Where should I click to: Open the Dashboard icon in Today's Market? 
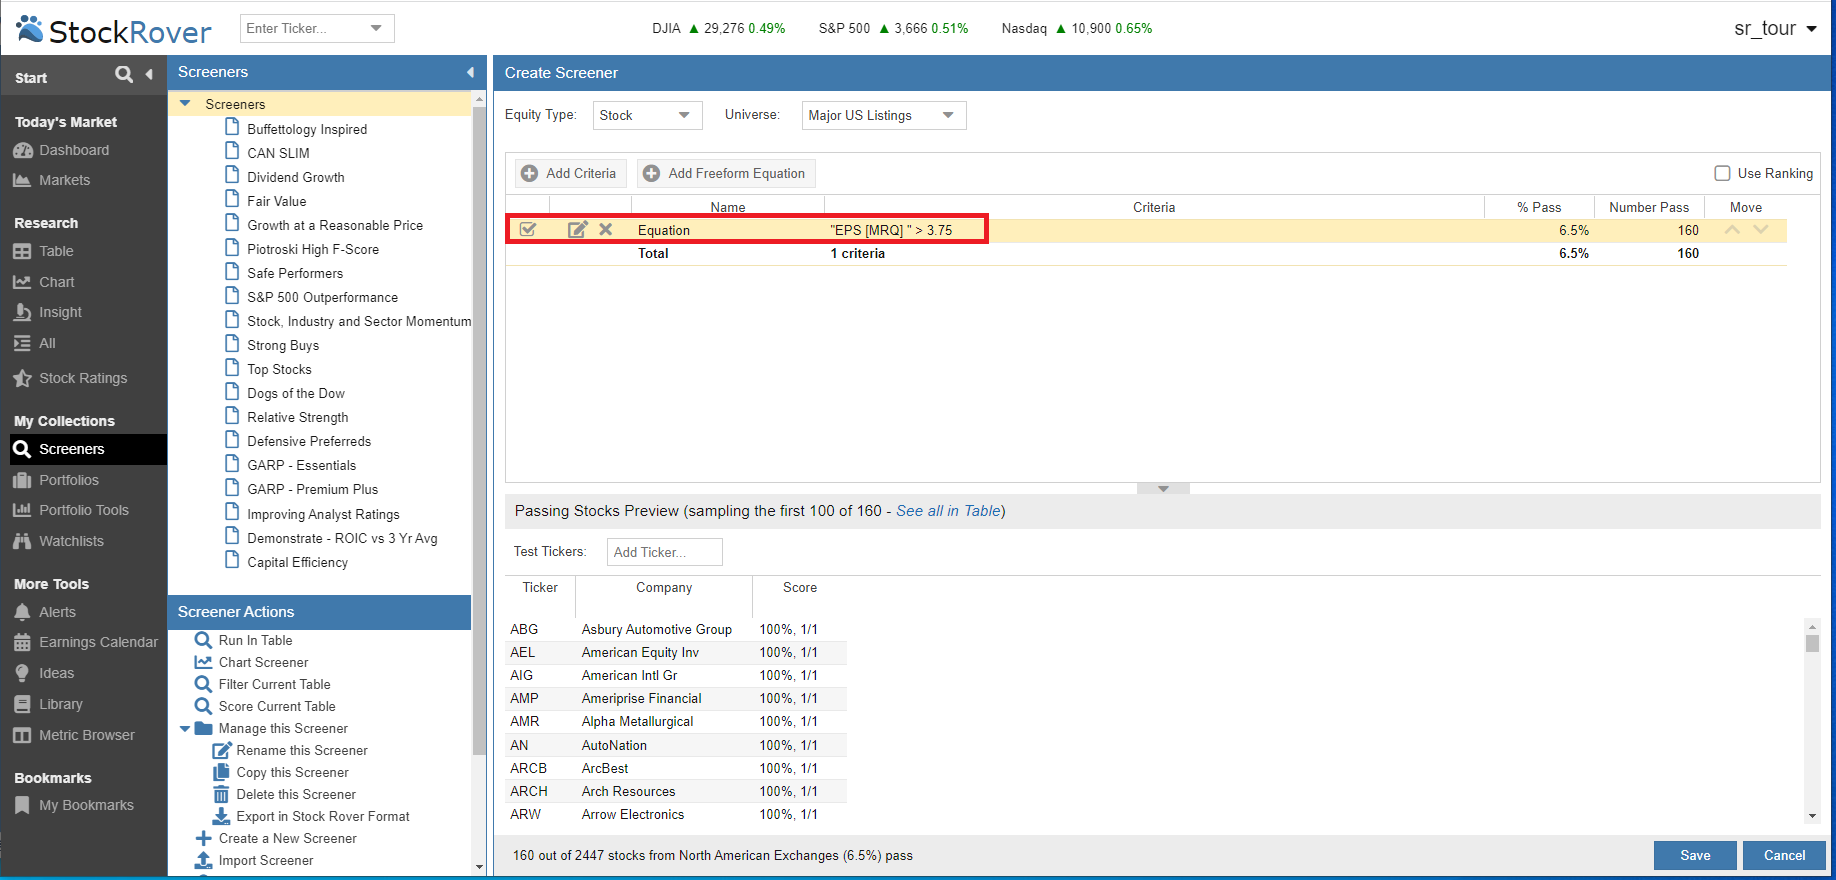[x=23, y=150]
